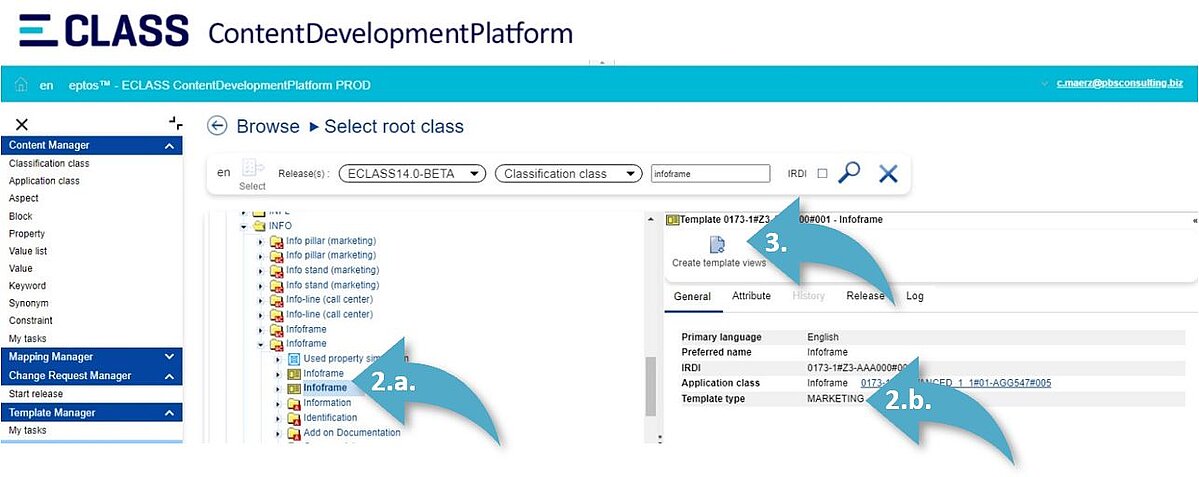Collapse the INFO folder in the tree
1199x477 pixels.
coord(244,226)
